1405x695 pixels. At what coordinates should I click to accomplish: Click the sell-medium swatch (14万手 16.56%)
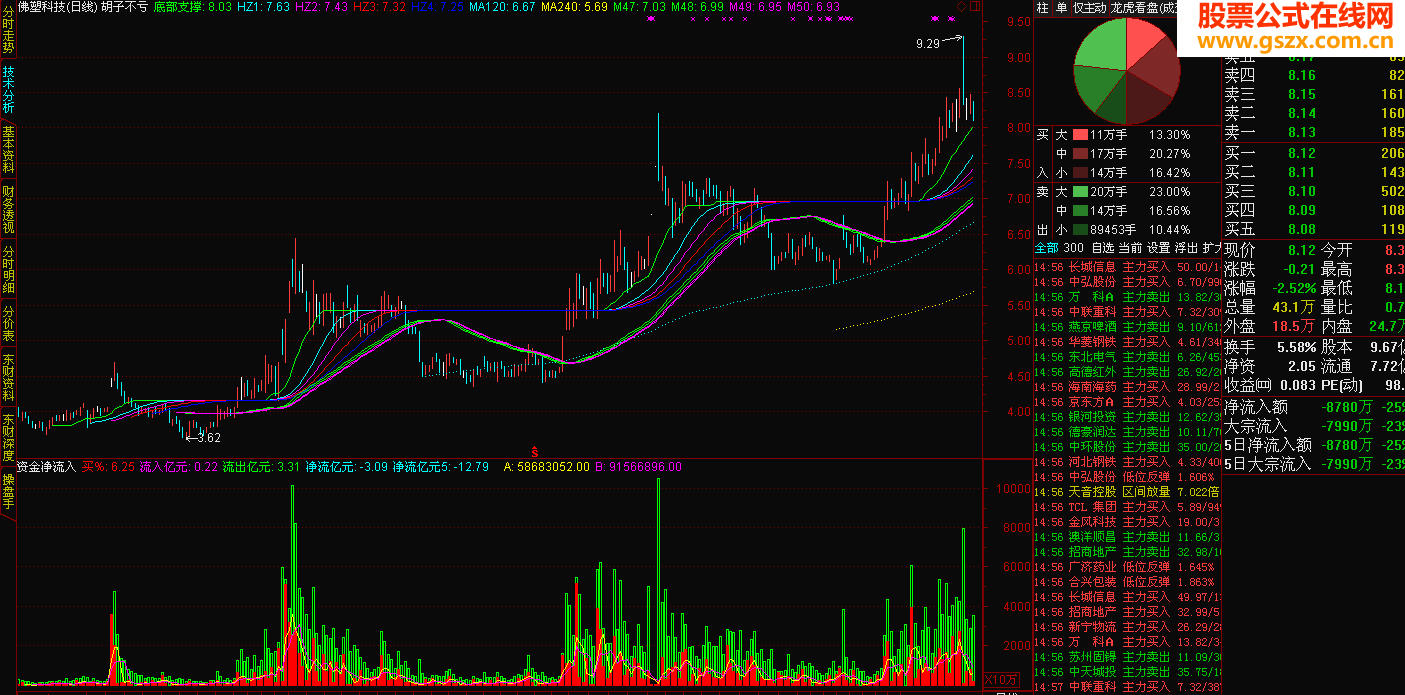pyautogui.click(x=1080, y=211)
